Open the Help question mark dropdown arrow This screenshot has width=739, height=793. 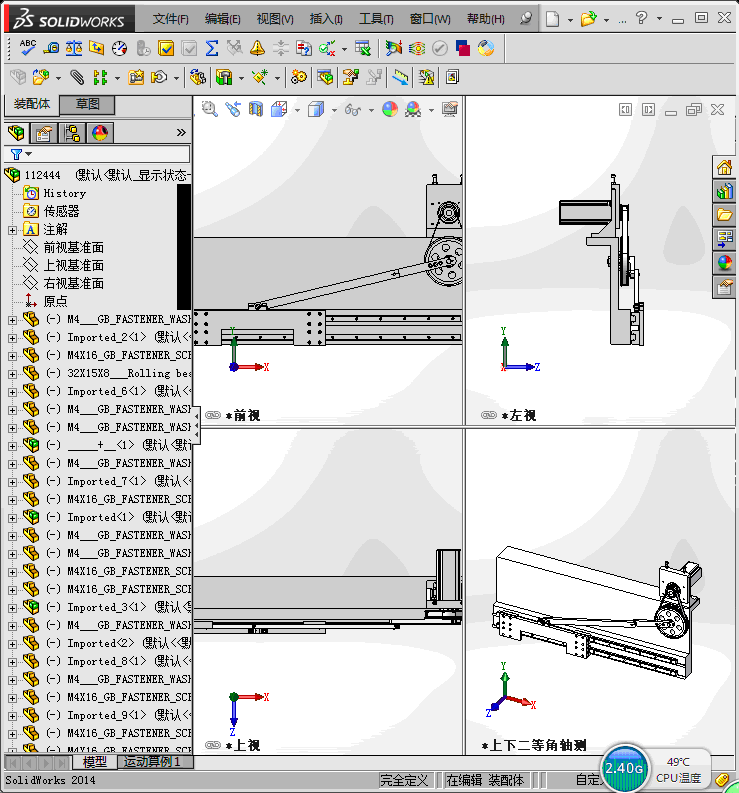tap(659, 19)
